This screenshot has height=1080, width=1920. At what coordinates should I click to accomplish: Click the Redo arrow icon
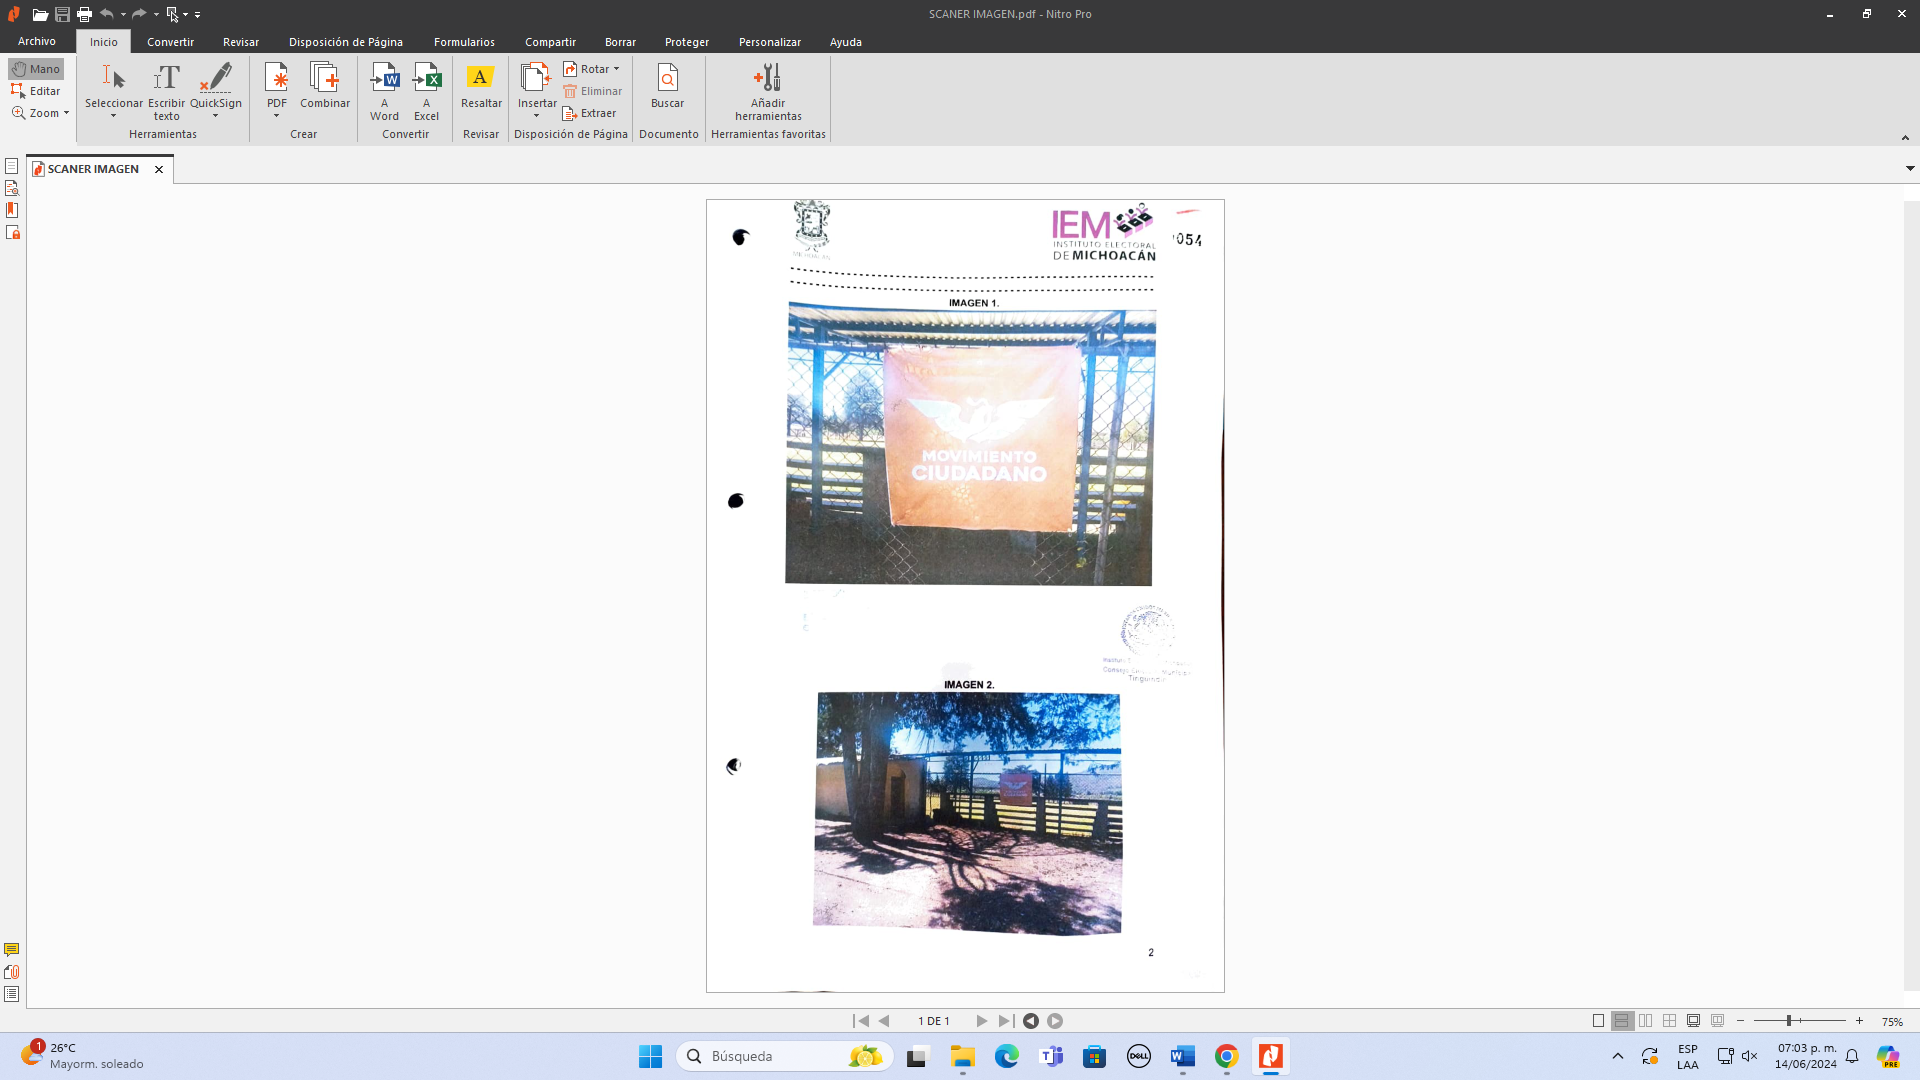(x=139, y=14)
